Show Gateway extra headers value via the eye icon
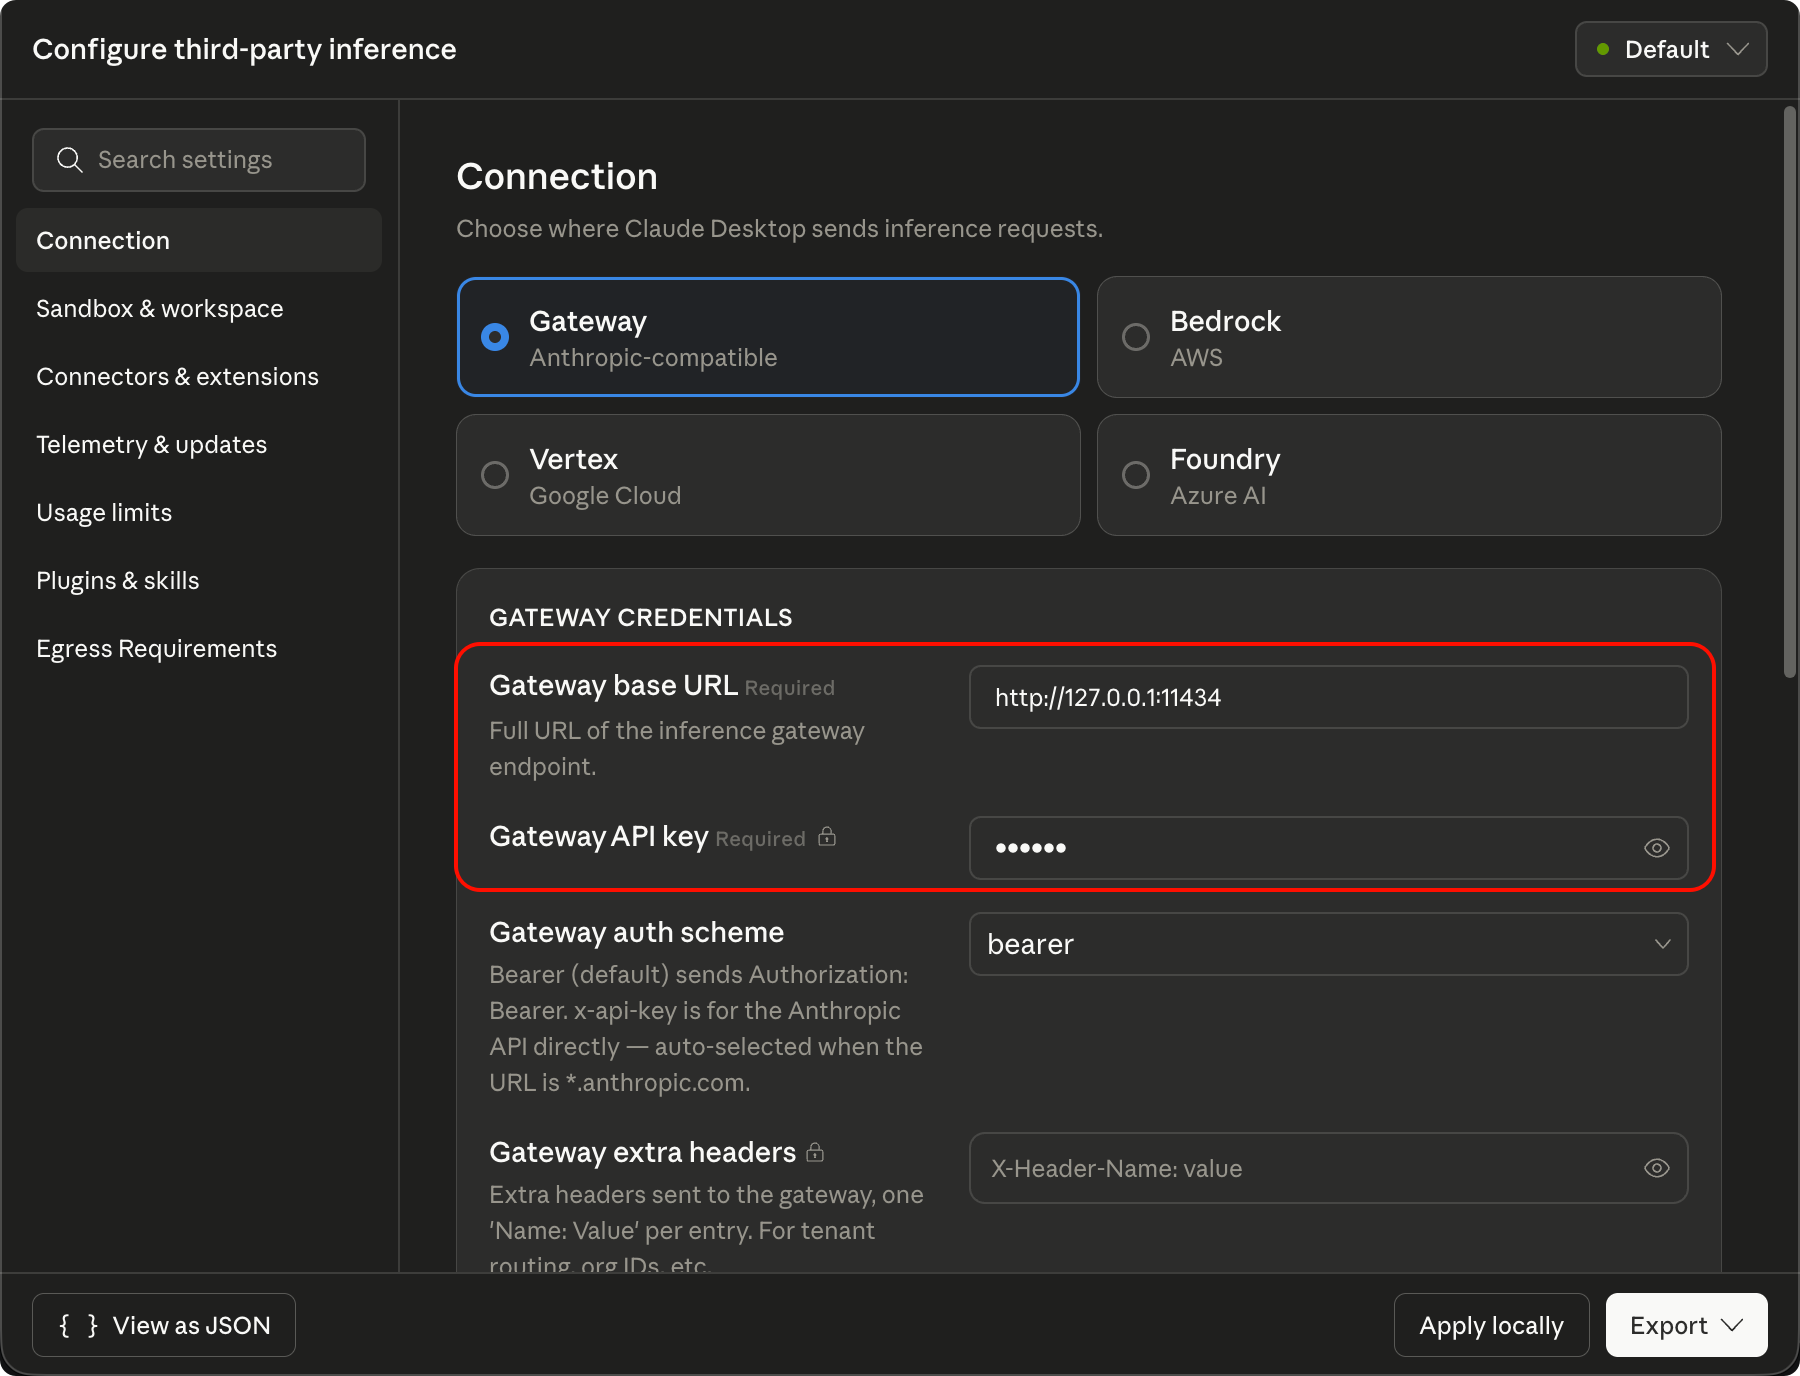The image size is (1800, 1376). pos(1656,1168)
